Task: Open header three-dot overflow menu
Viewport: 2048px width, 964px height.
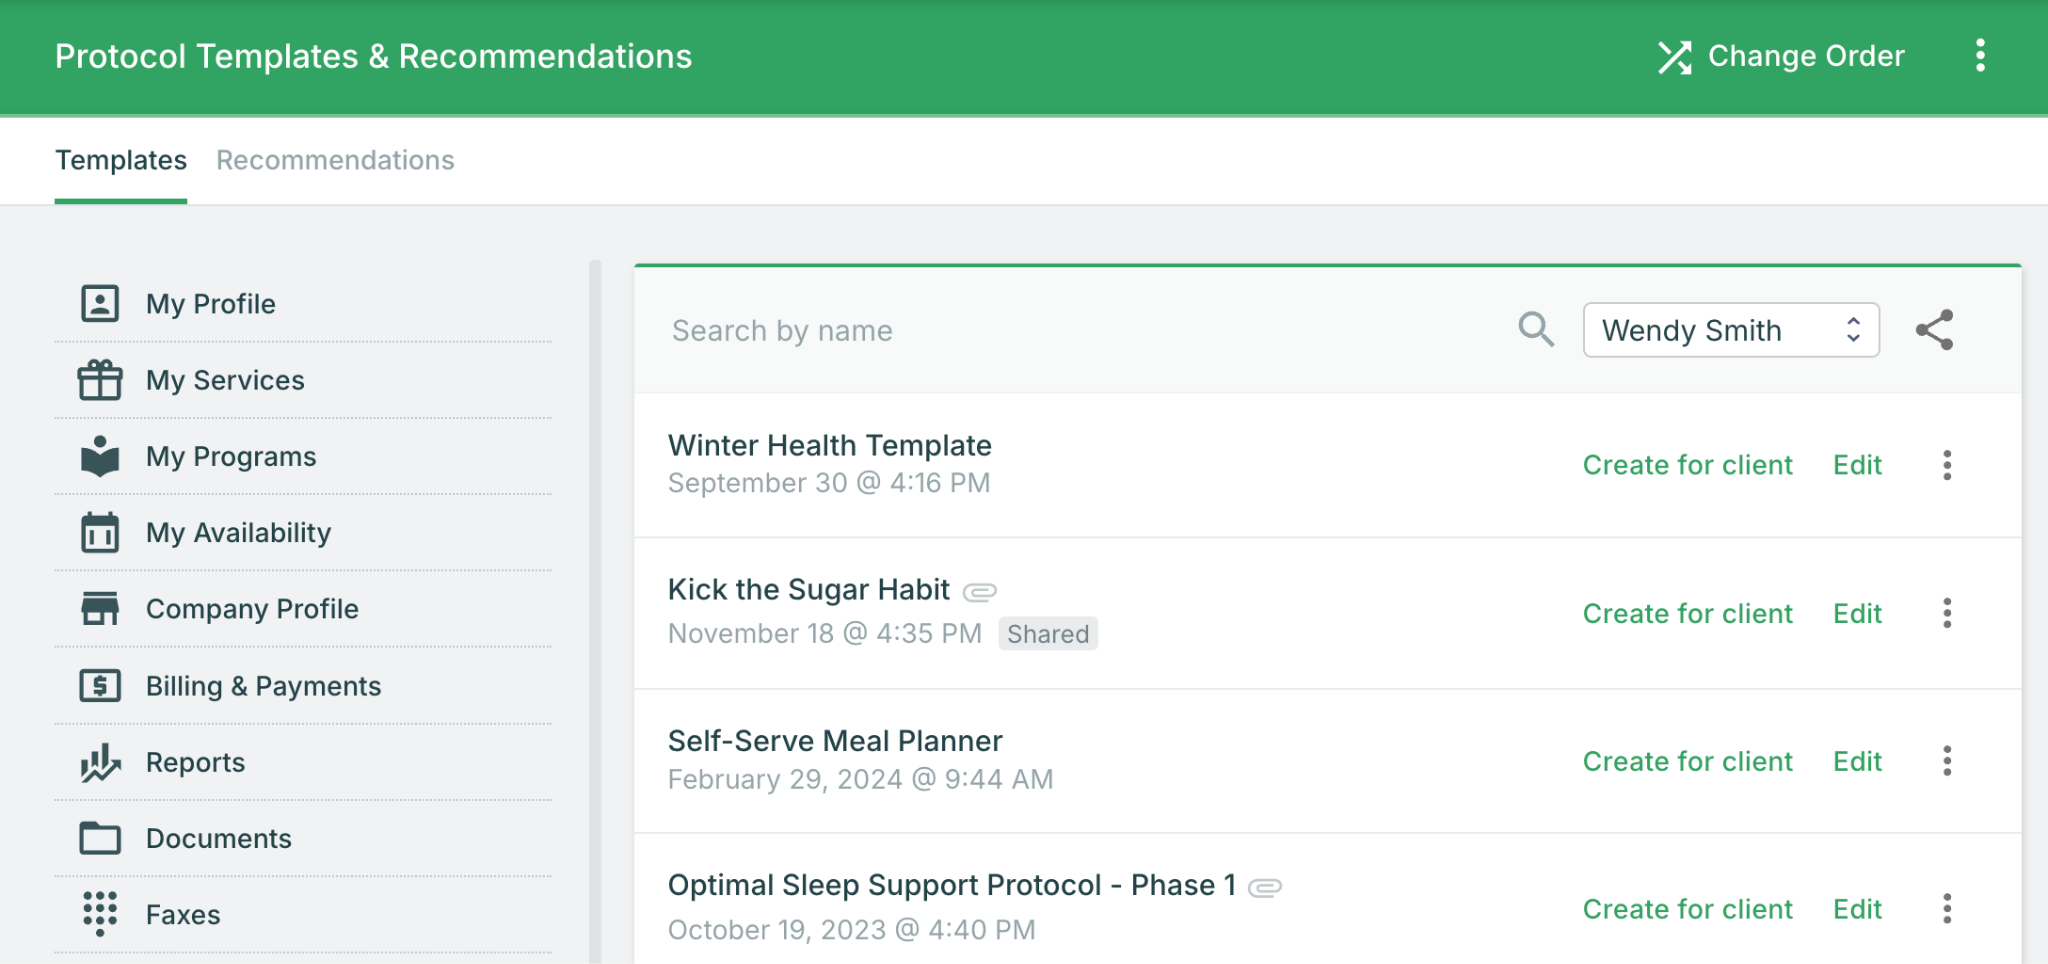Action: click(x=1980, y=56)
